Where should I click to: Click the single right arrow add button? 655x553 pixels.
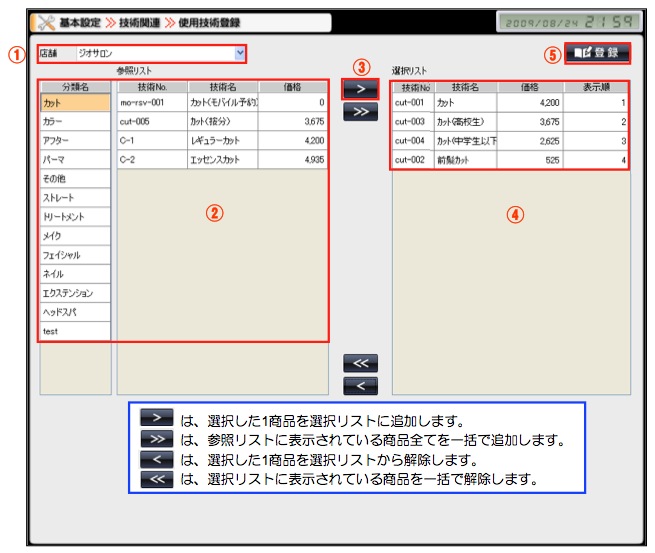click(x=360, y=90)
